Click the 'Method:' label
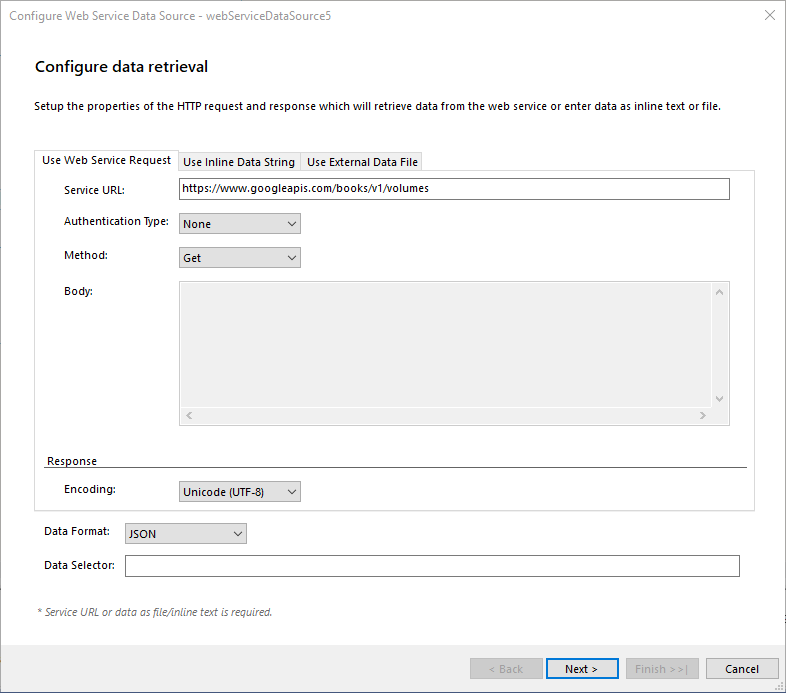Image resolution: width=786 pixels, height=693 pixels. 86,255
